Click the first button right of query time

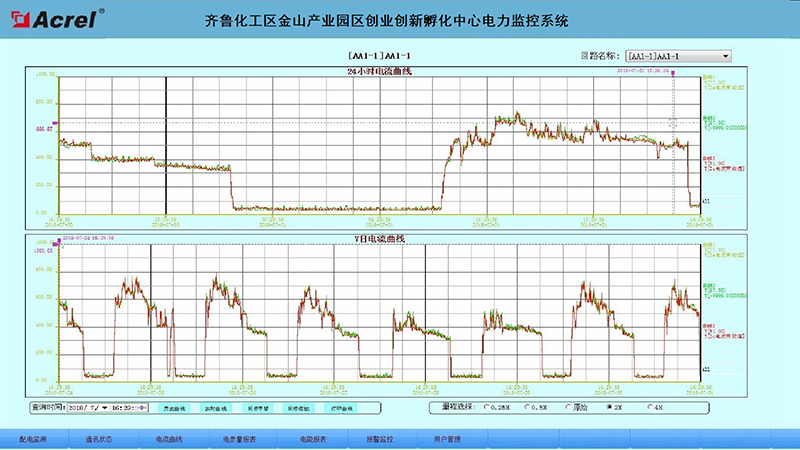point(175,408)
